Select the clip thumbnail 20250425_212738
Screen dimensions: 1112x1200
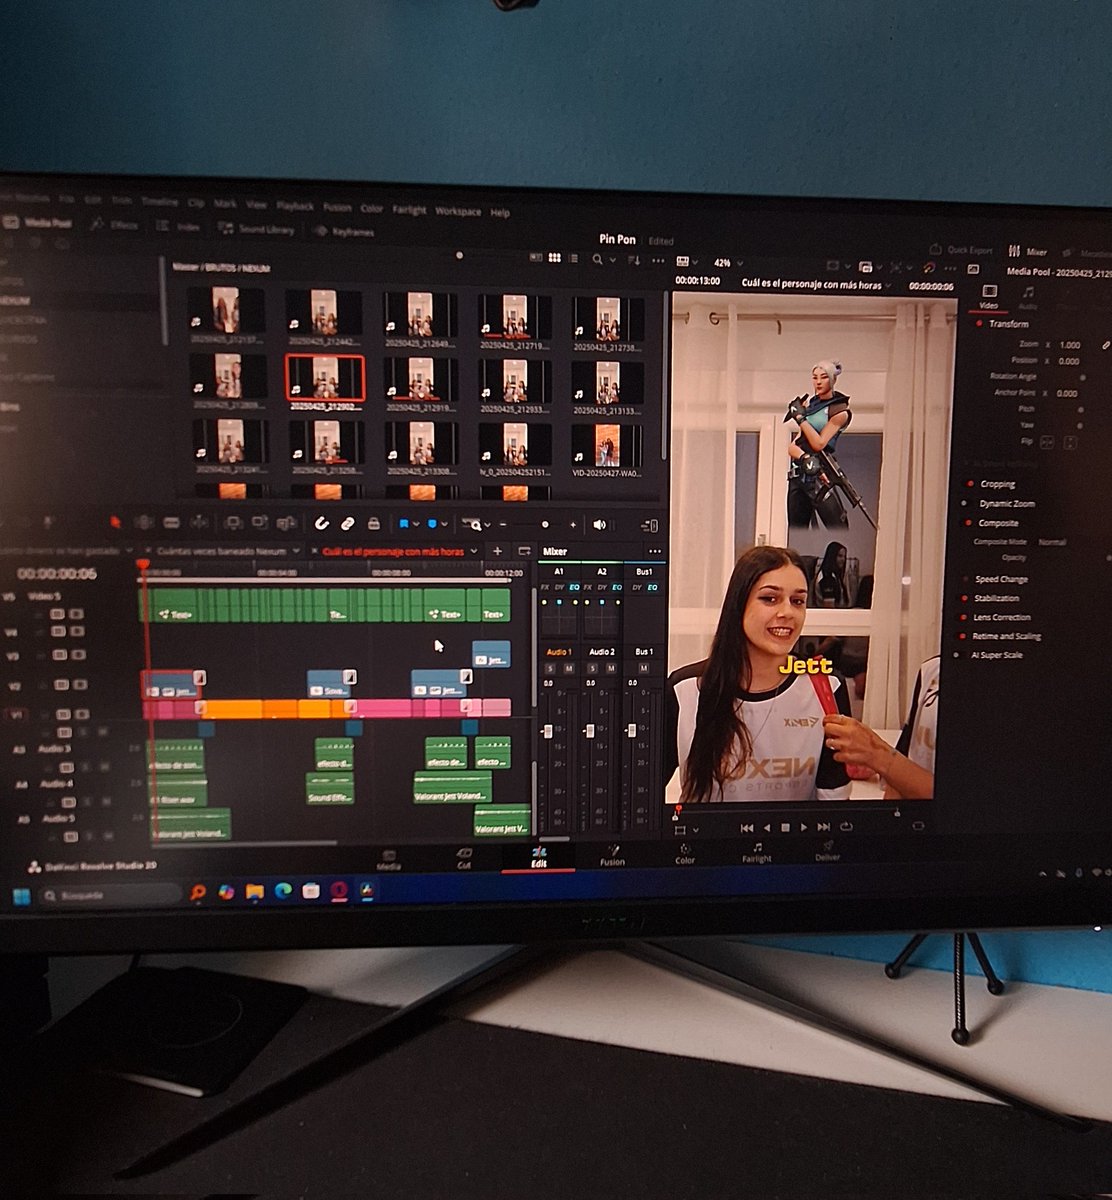[607, 322]
